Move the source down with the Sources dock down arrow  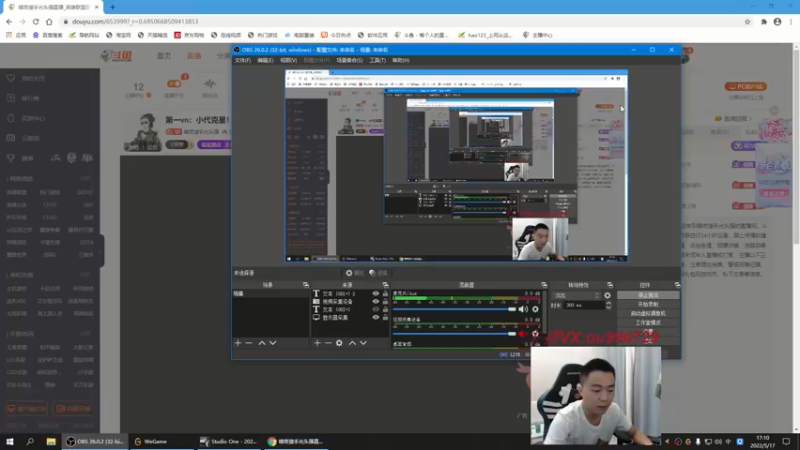[363, 343]
